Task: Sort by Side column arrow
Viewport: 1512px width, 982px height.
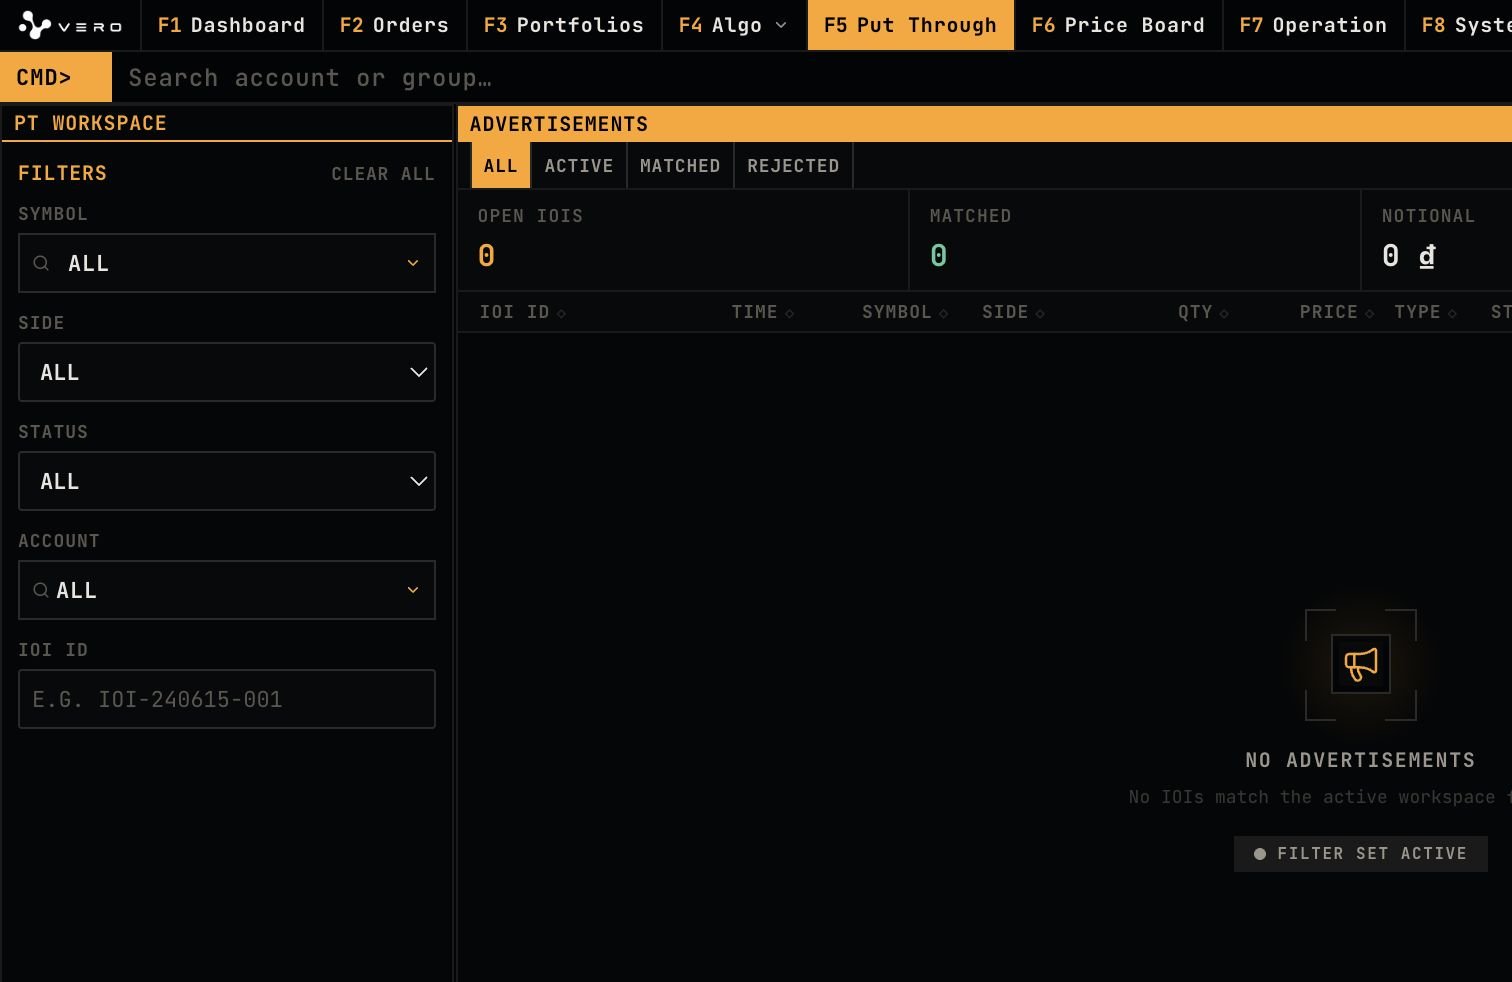Action: (1040, 313)
